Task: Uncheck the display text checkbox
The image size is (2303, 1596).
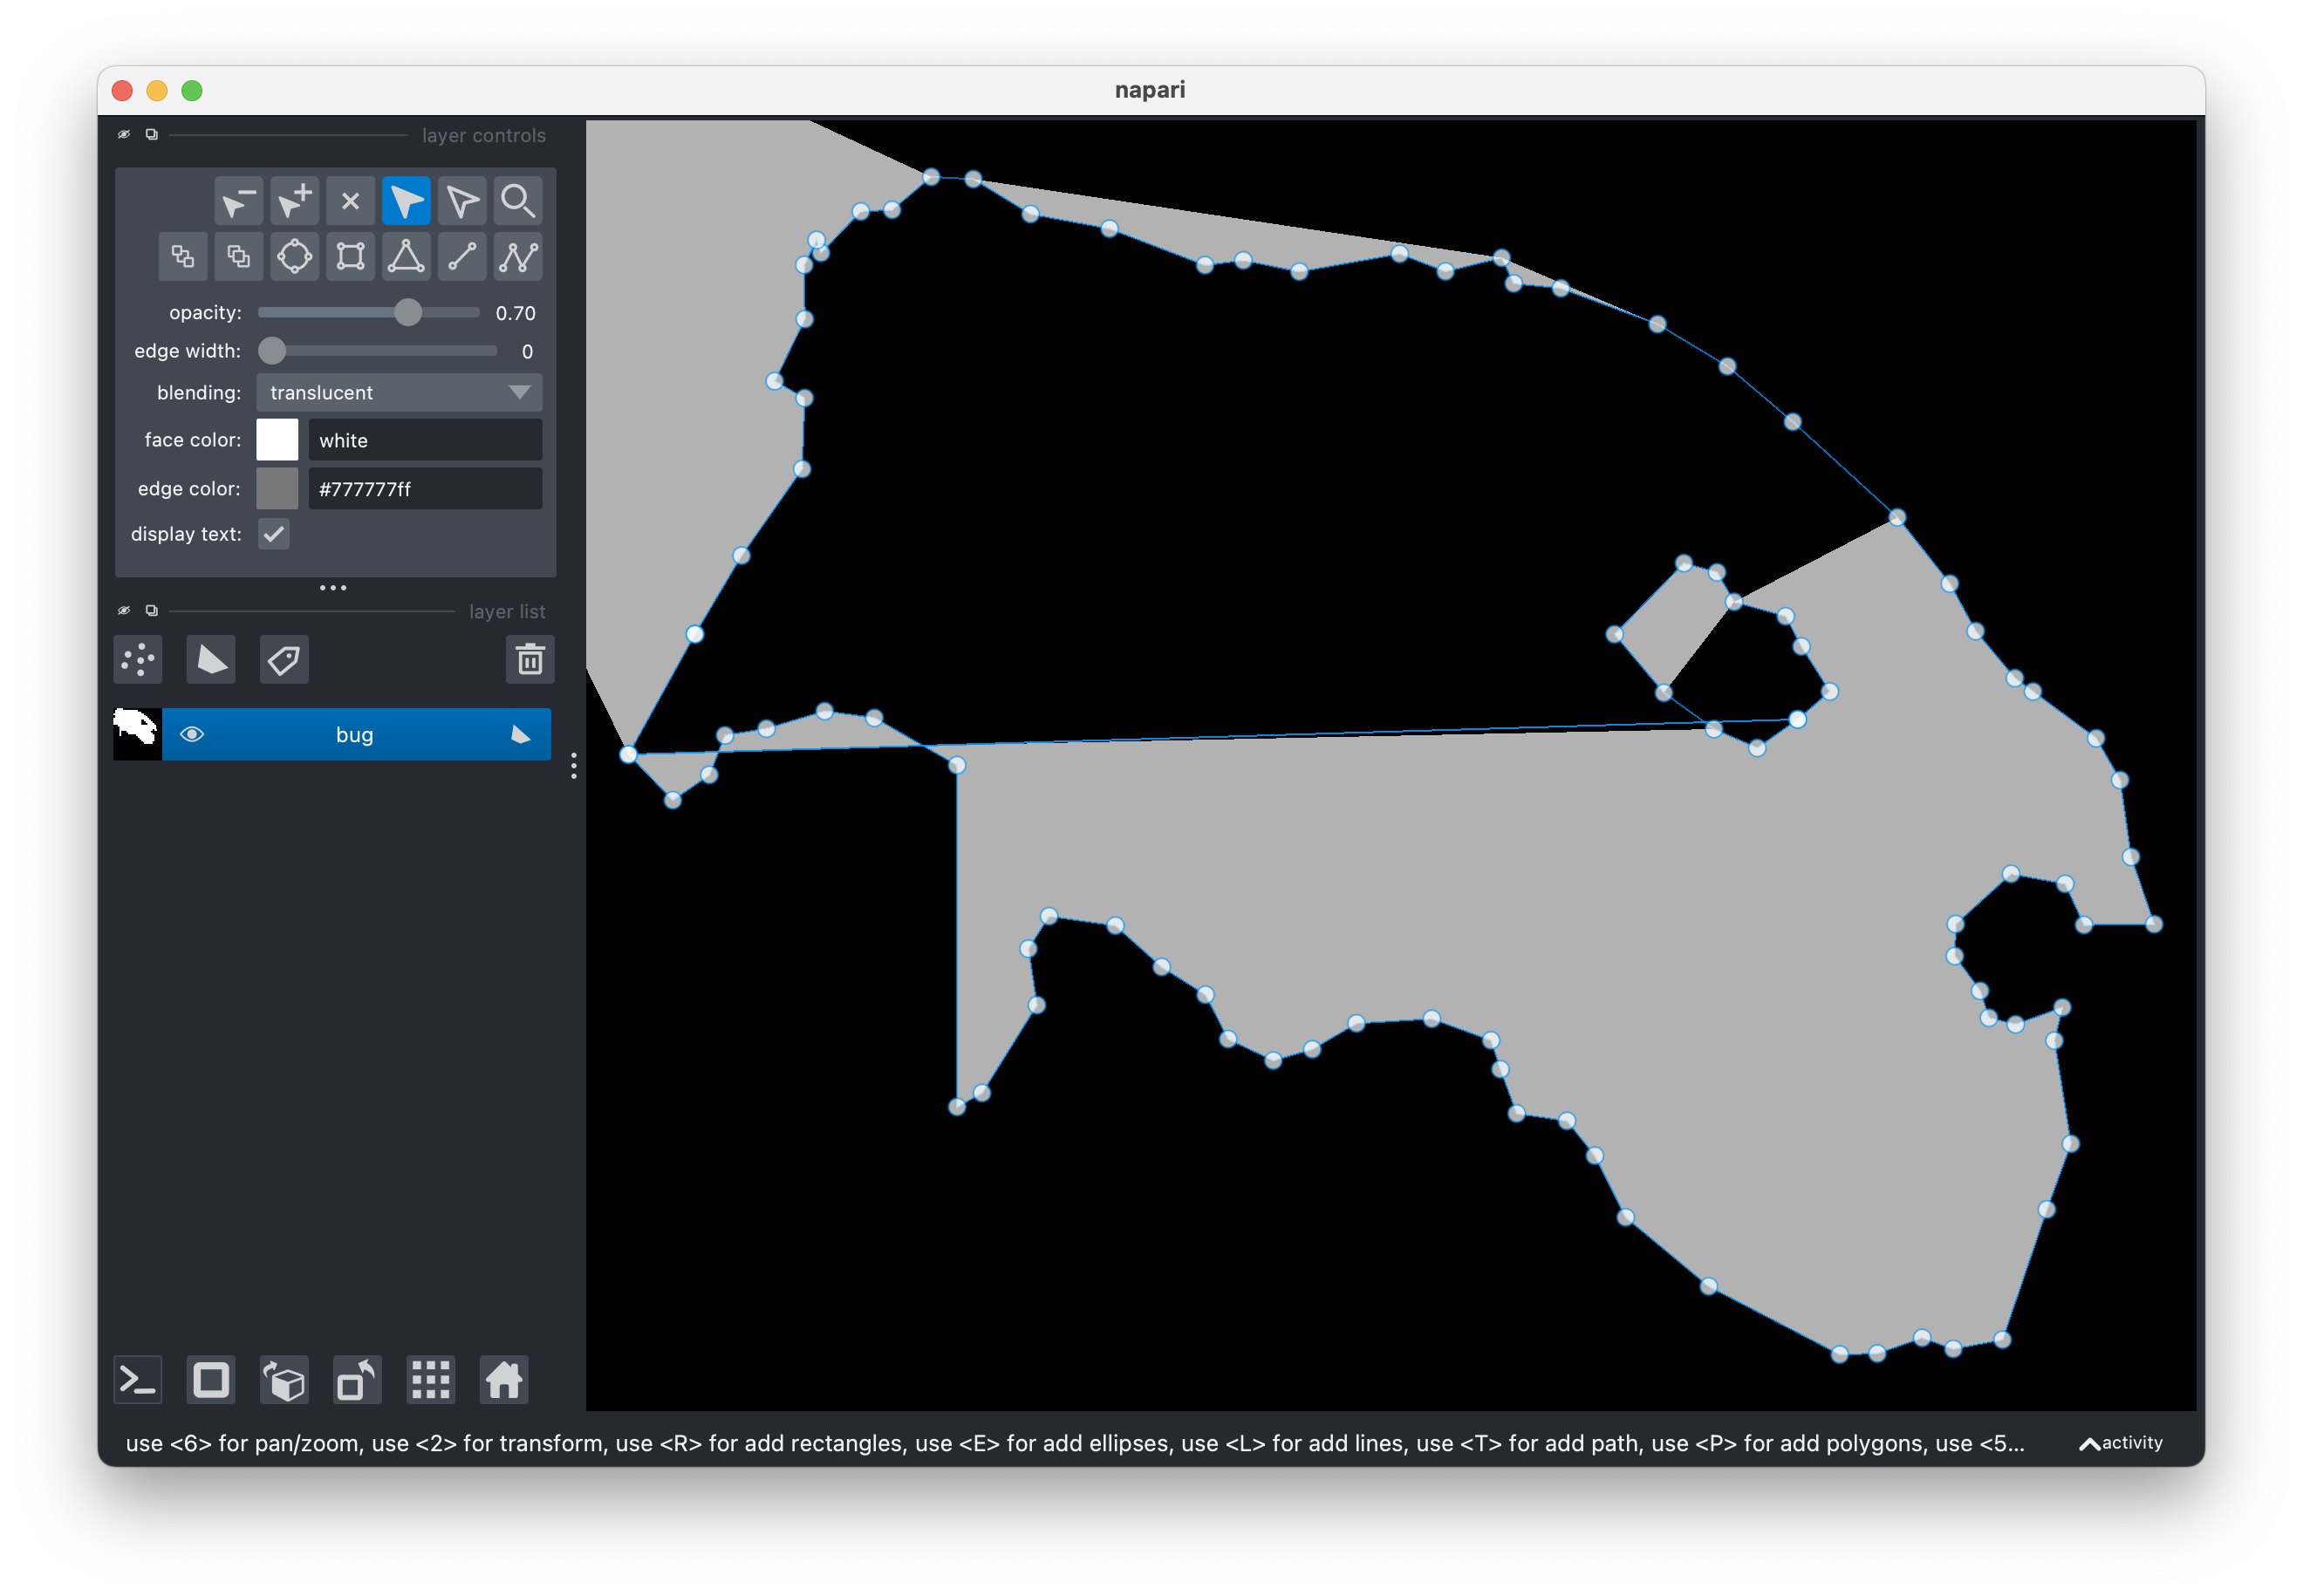Action: [x=273, y=534]
